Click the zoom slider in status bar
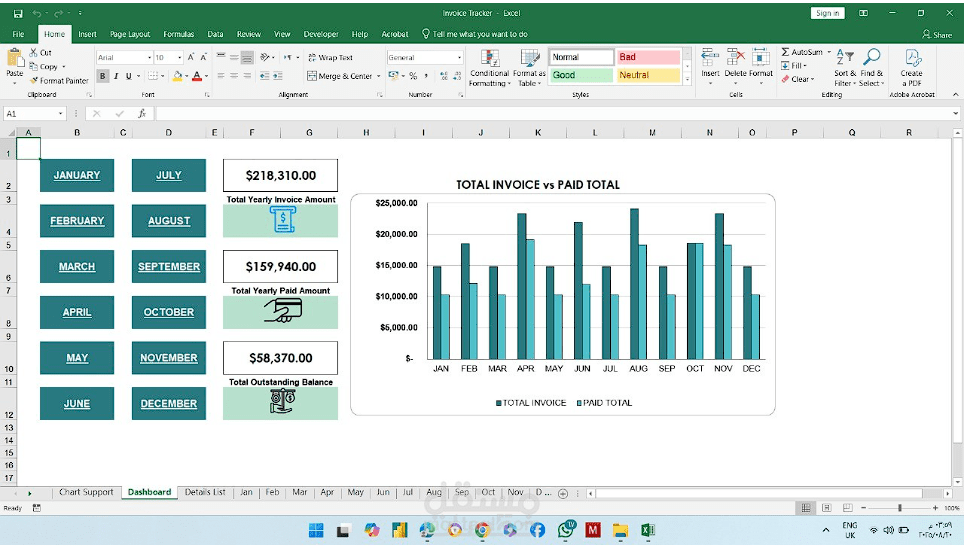The width and height of the screenshot is (965, 548). click(x=899, y=508)
